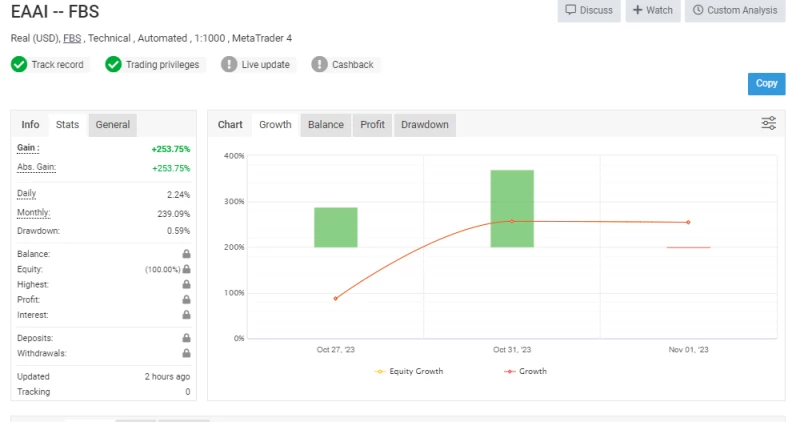Click the lock icon next to Balance
This screenshot has width=800, height=422.
pyautogui.click(x=186, y=254)
